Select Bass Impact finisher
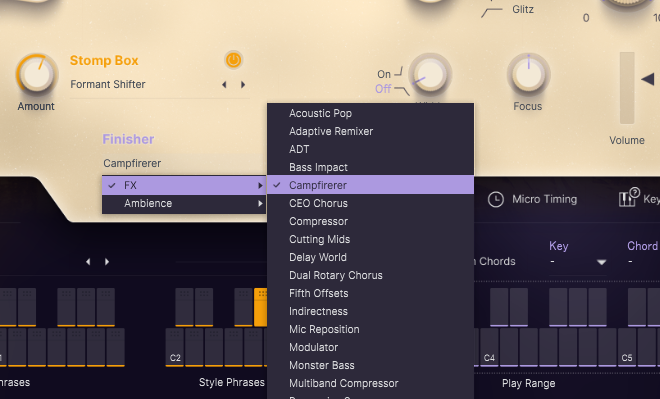The image size is (660, 399). click(370, 168)
